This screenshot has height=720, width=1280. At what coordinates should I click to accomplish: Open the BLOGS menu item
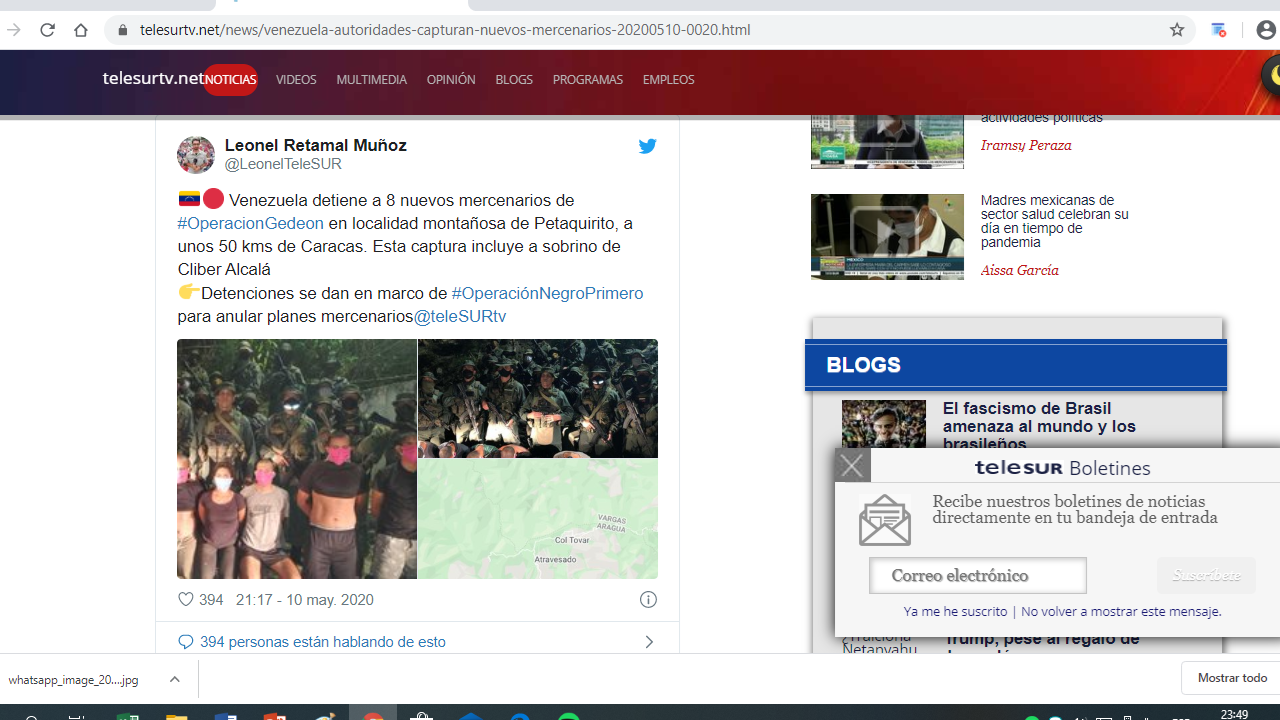[x=514, y=80]
